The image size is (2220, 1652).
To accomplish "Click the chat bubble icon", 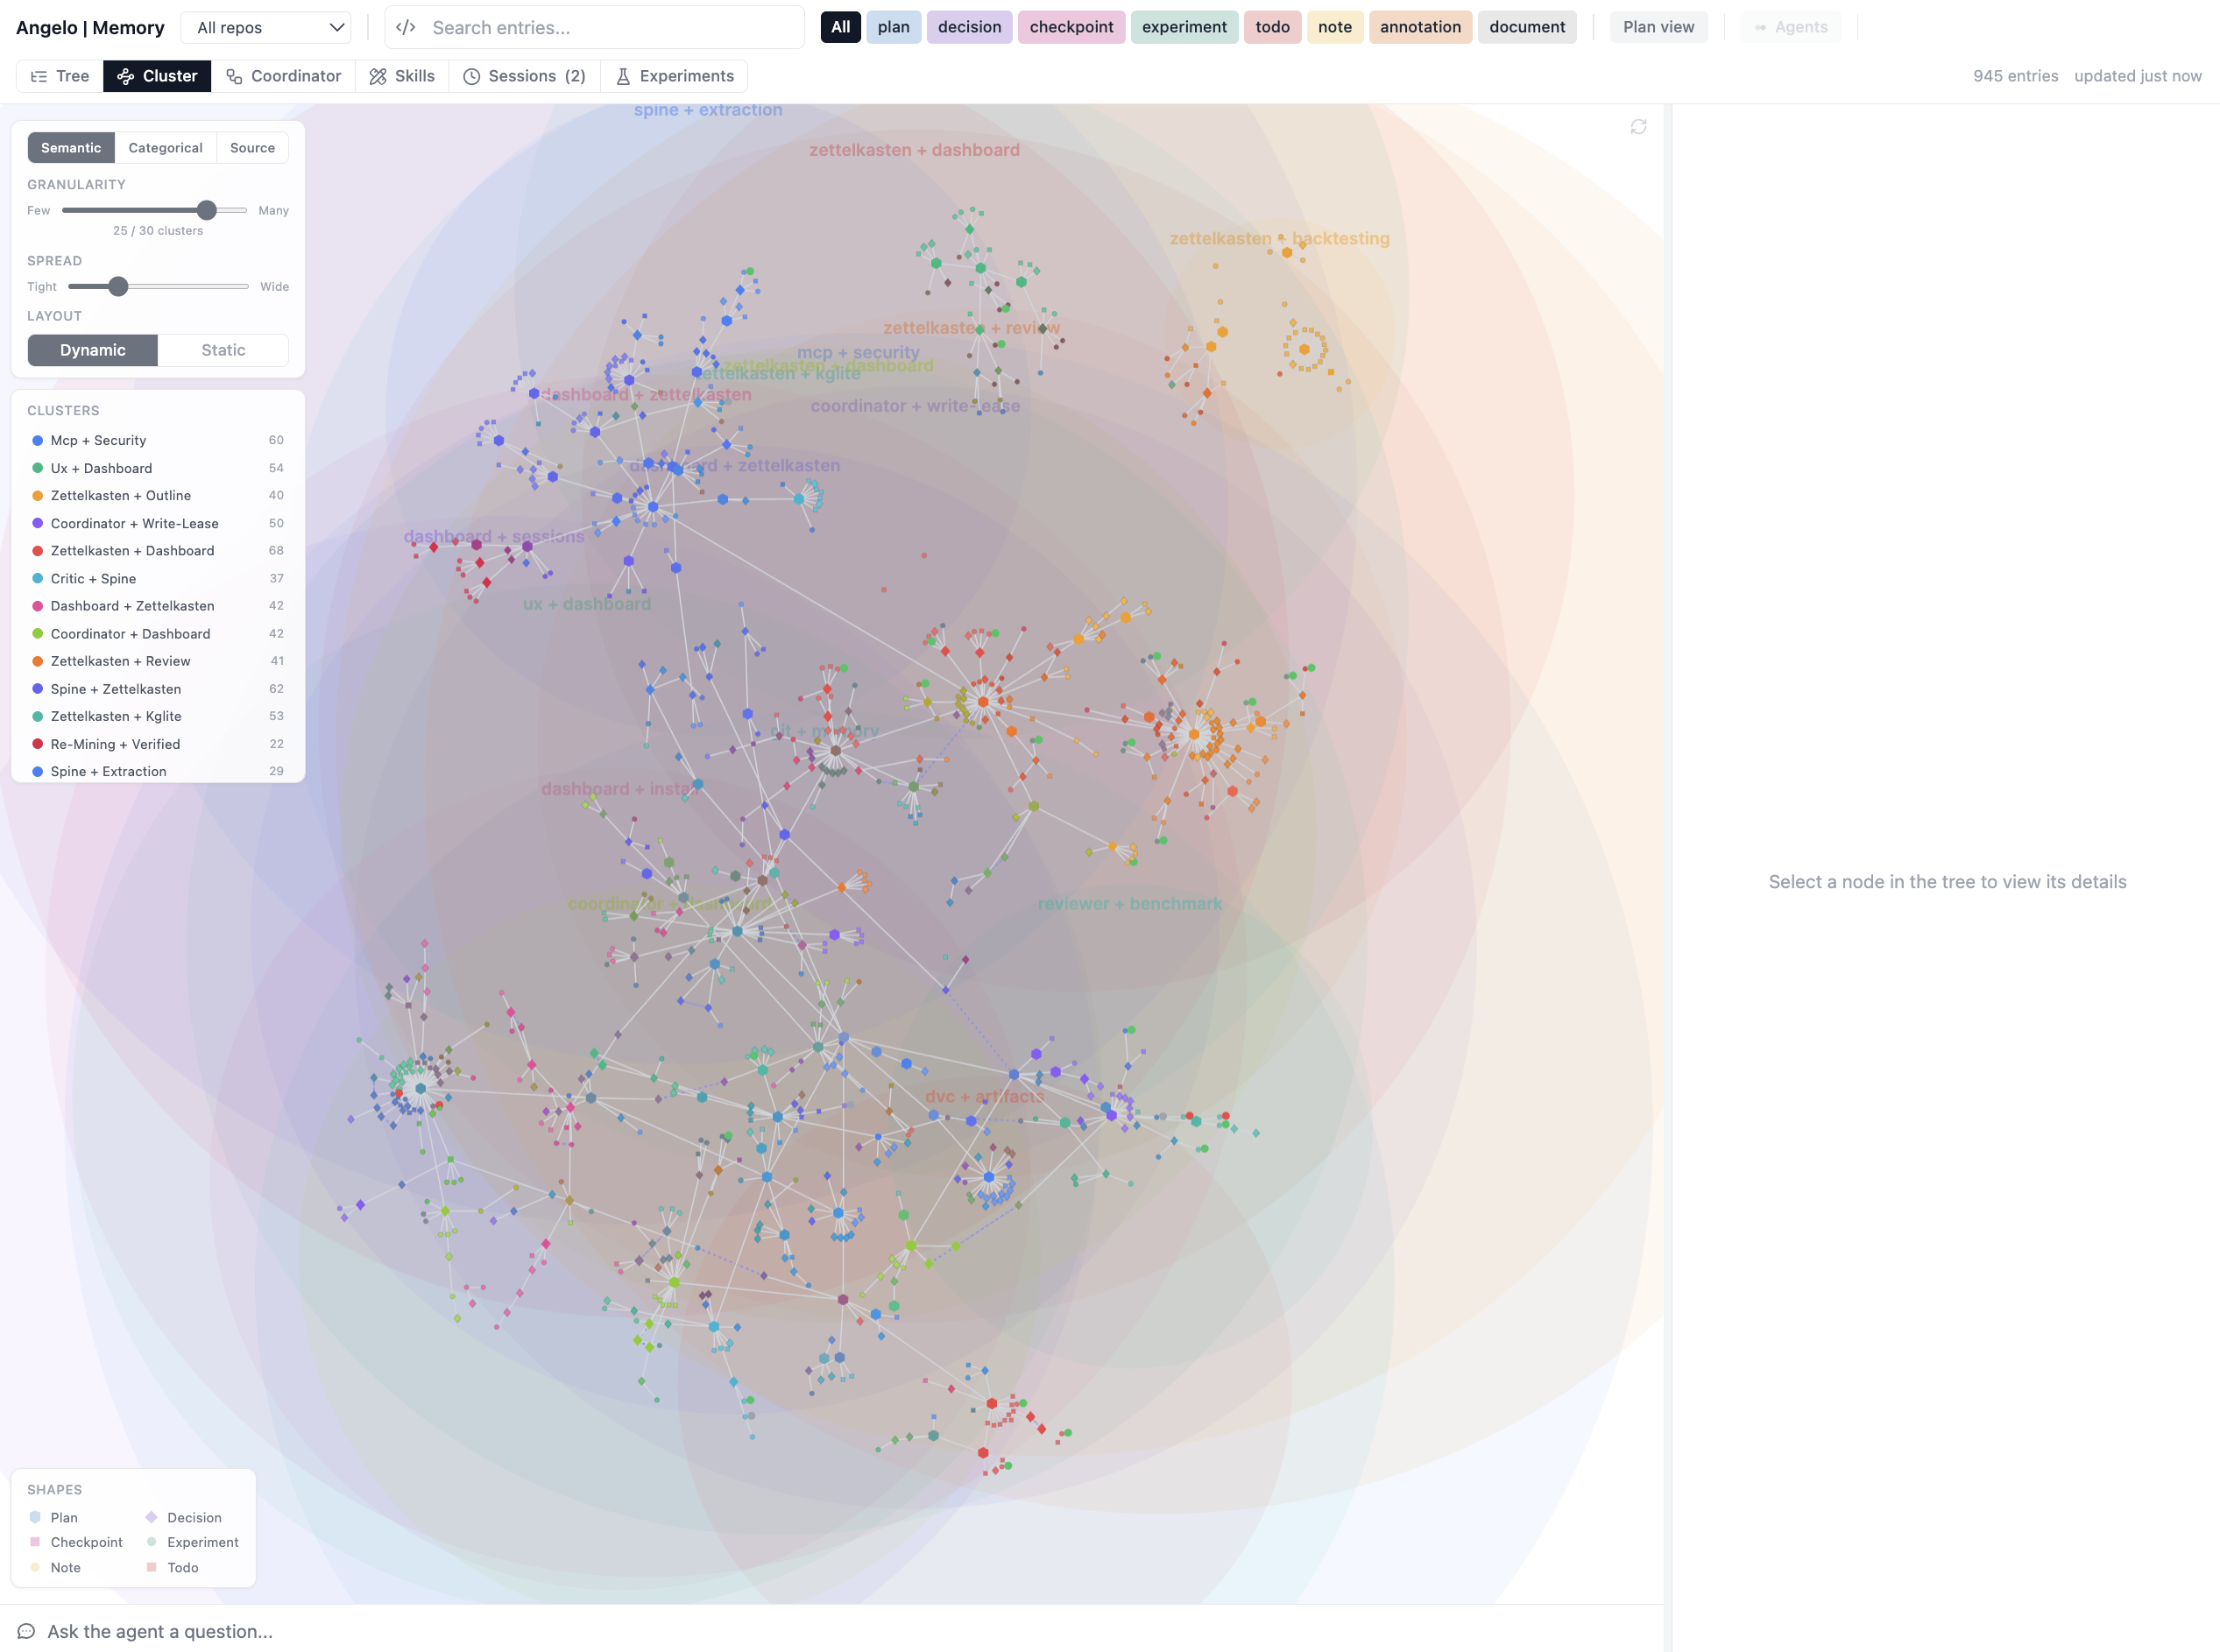I will 26,1631.
